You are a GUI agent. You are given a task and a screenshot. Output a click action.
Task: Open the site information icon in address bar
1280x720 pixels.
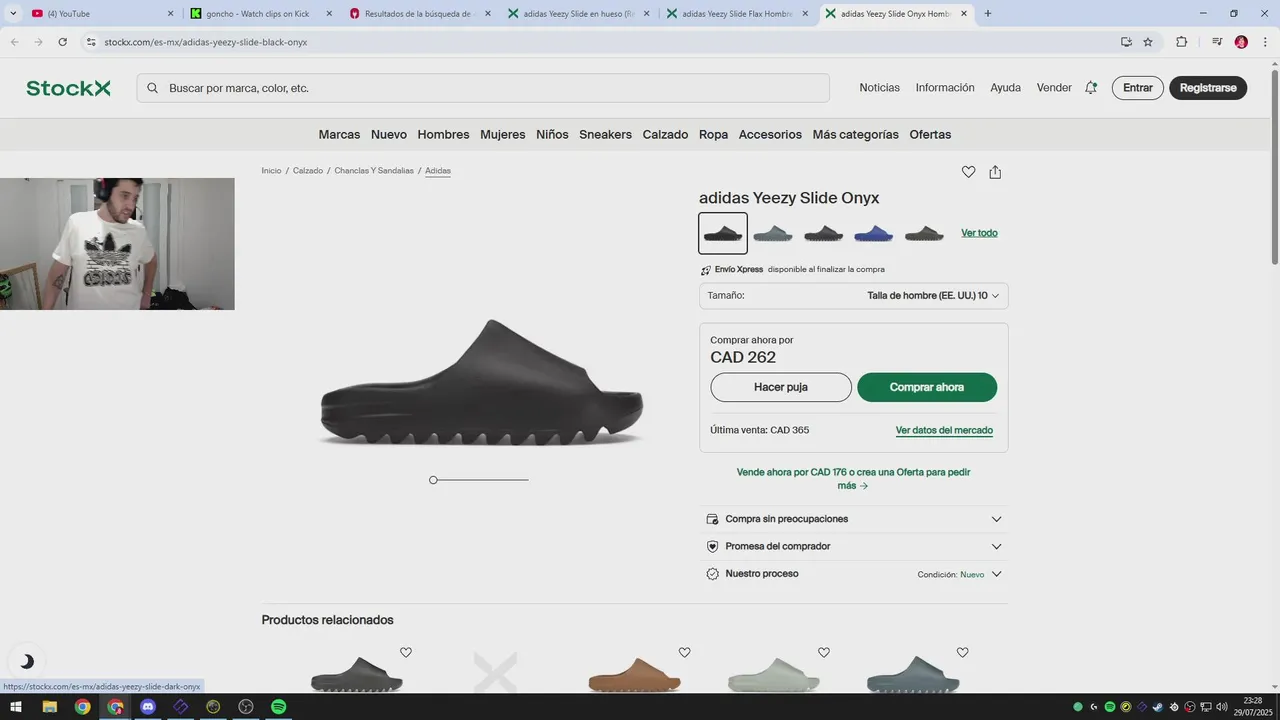pyautogui.click(x=91, y=42)
